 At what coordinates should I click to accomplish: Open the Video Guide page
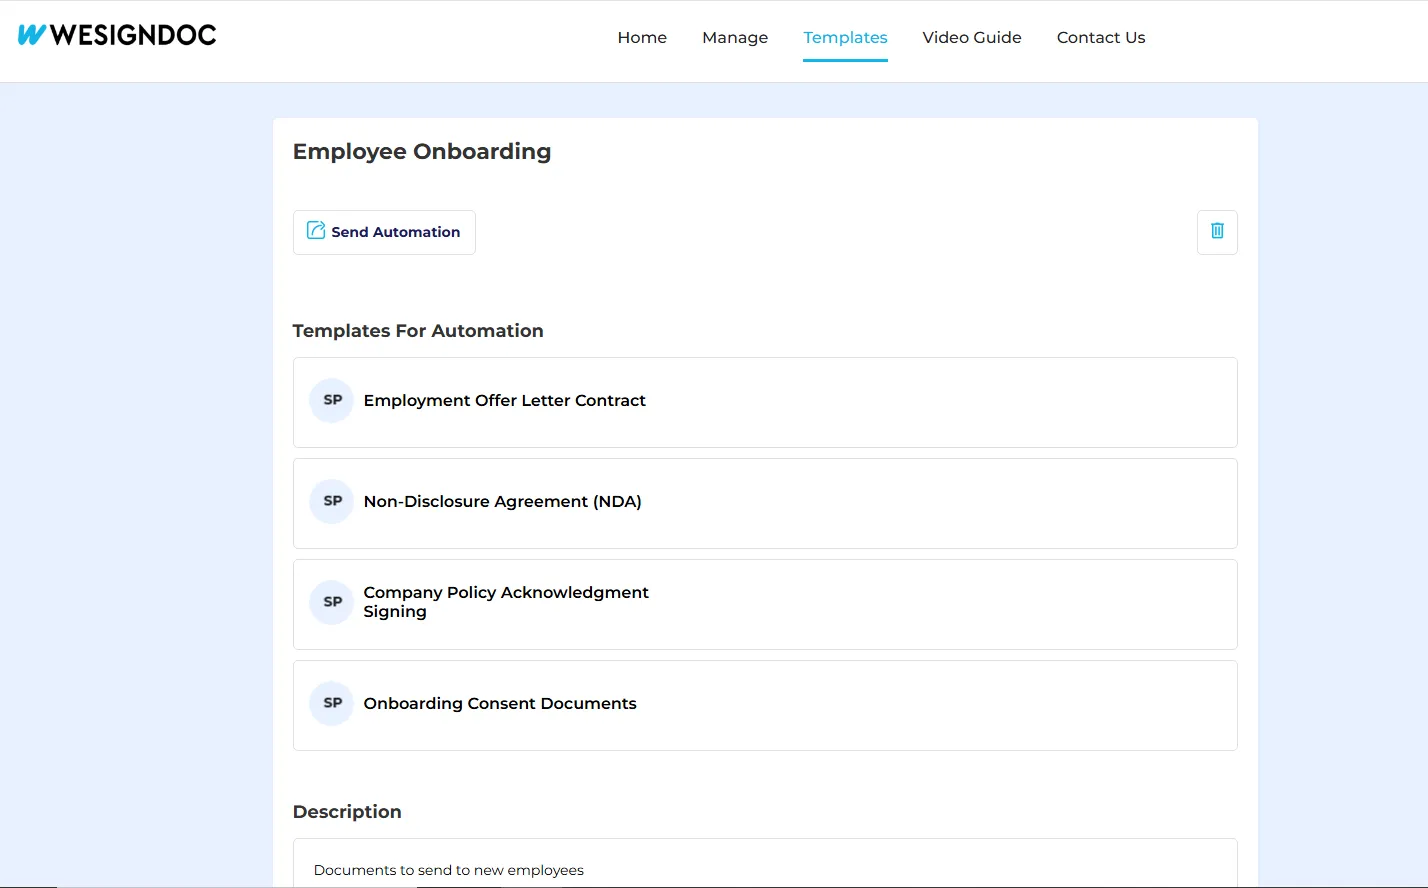tap(971, 38)
